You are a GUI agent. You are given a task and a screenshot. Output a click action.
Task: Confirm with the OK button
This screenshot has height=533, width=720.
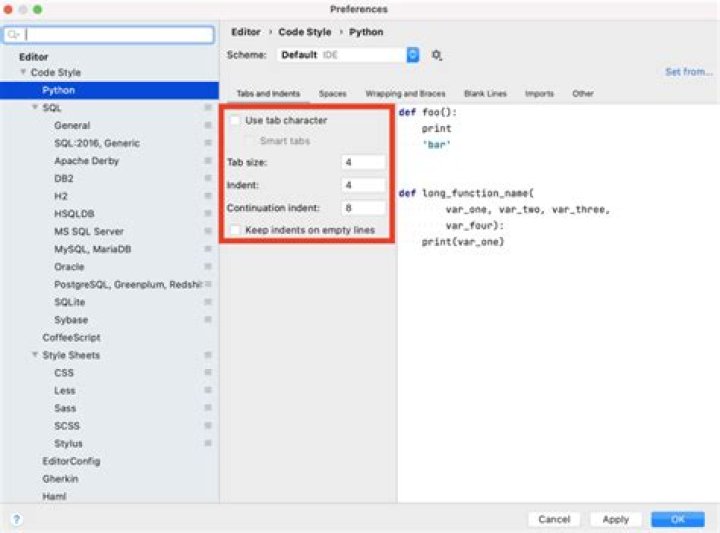tap(678, 519)
